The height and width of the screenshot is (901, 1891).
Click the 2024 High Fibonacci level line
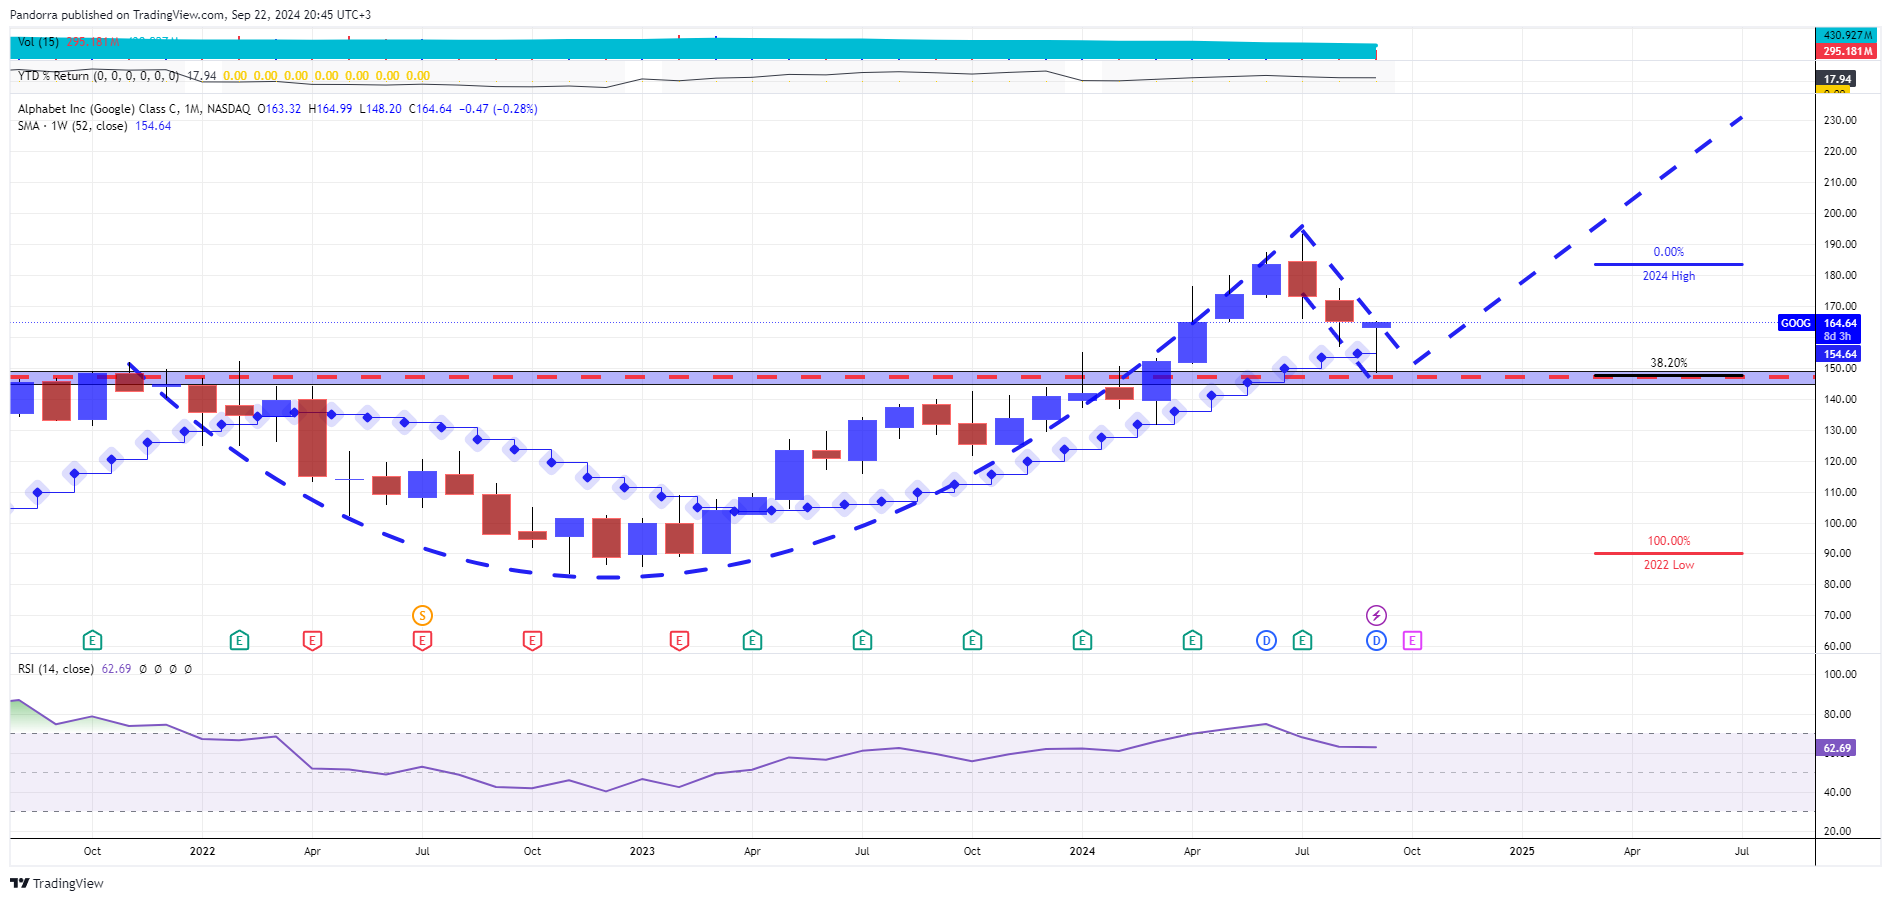point(1668,264)
